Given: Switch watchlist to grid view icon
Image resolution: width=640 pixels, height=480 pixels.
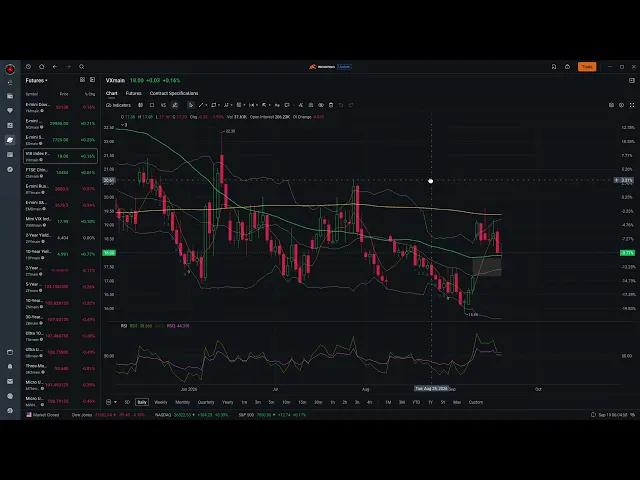Looking at the screenshot, I should pyautogui.click(x=82, y=80).
